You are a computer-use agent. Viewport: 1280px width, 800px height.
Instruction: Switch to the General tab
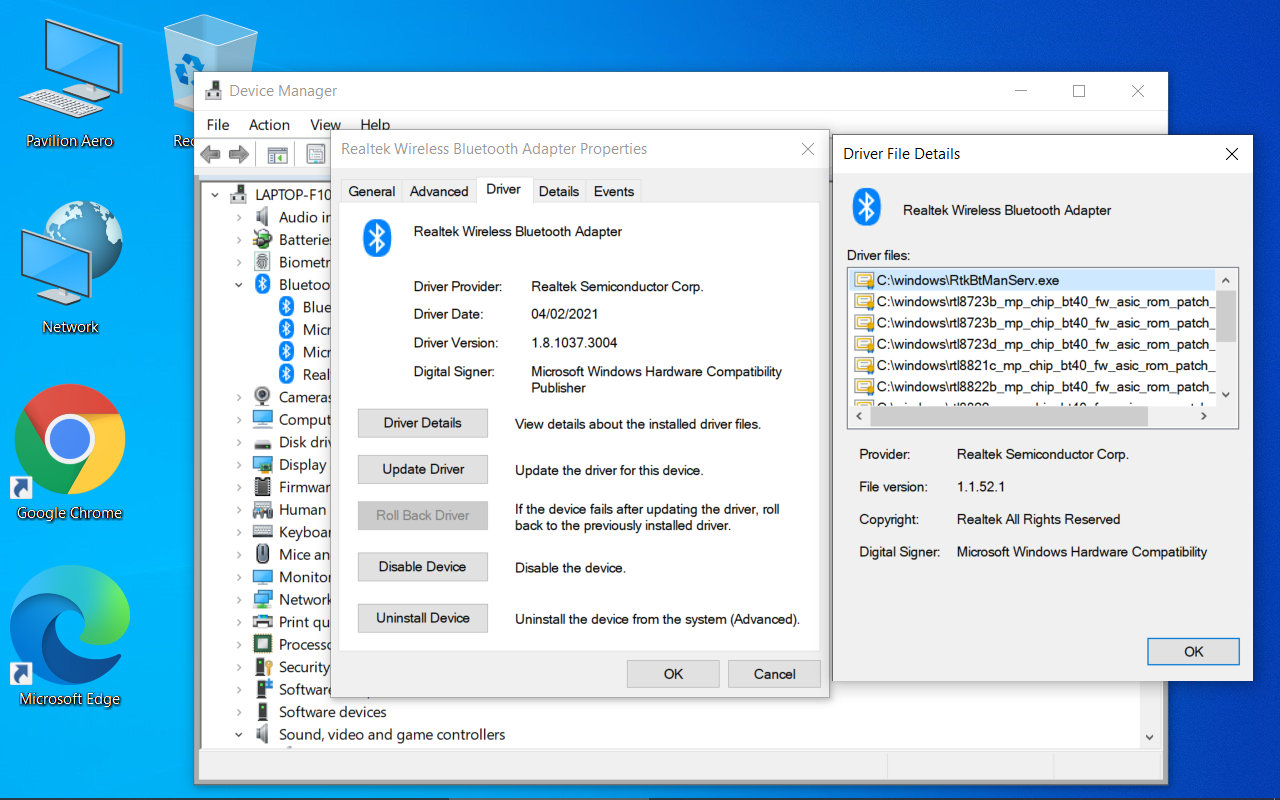pyautogui.click(x=372, y=191)
